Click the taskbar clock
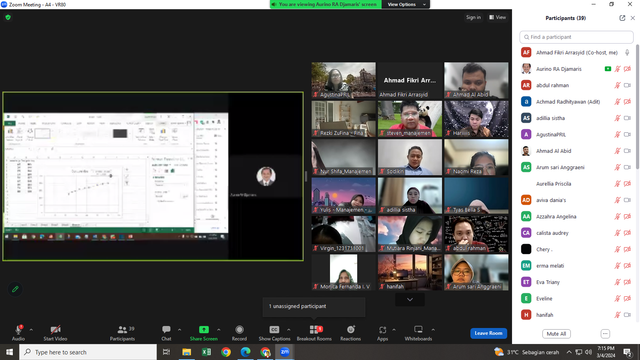The height and width of the screenshot is (360, 640). tap(606, 352)
